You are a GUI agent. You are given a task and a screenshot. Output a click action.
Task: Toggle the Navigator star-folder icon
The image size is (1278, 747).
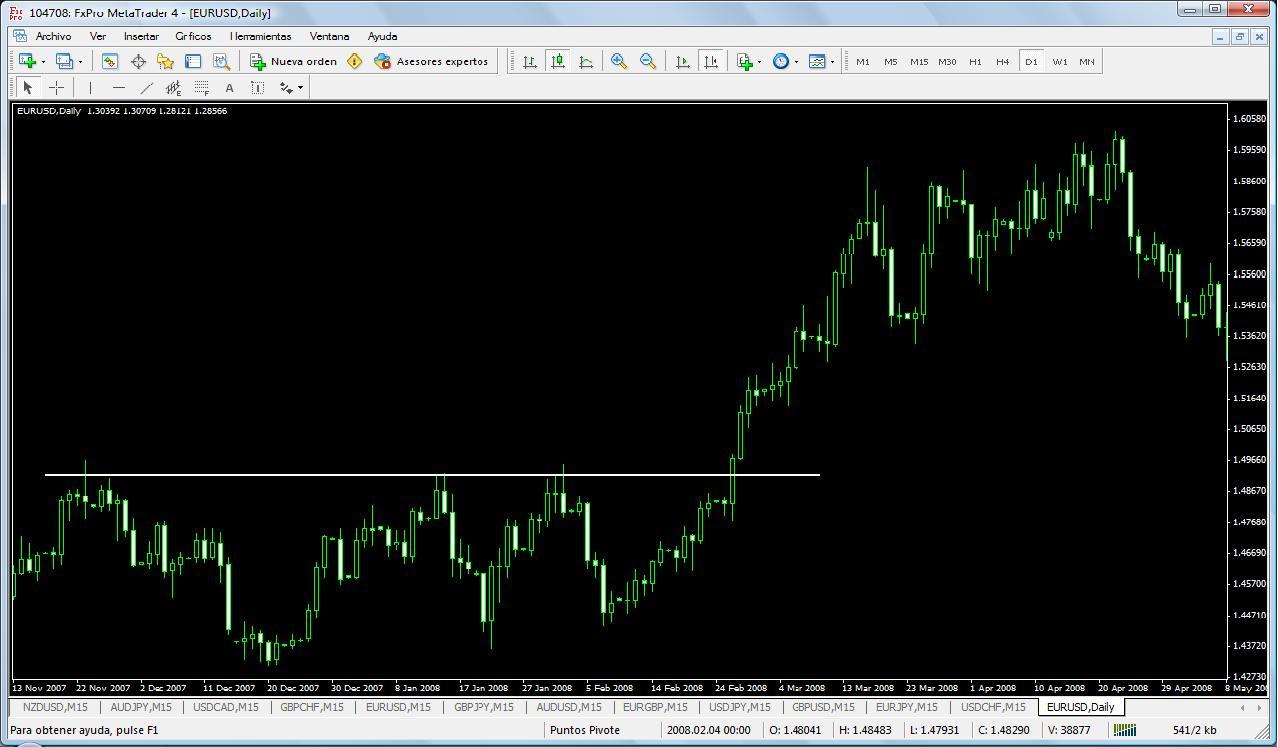[x=165, y=61]
